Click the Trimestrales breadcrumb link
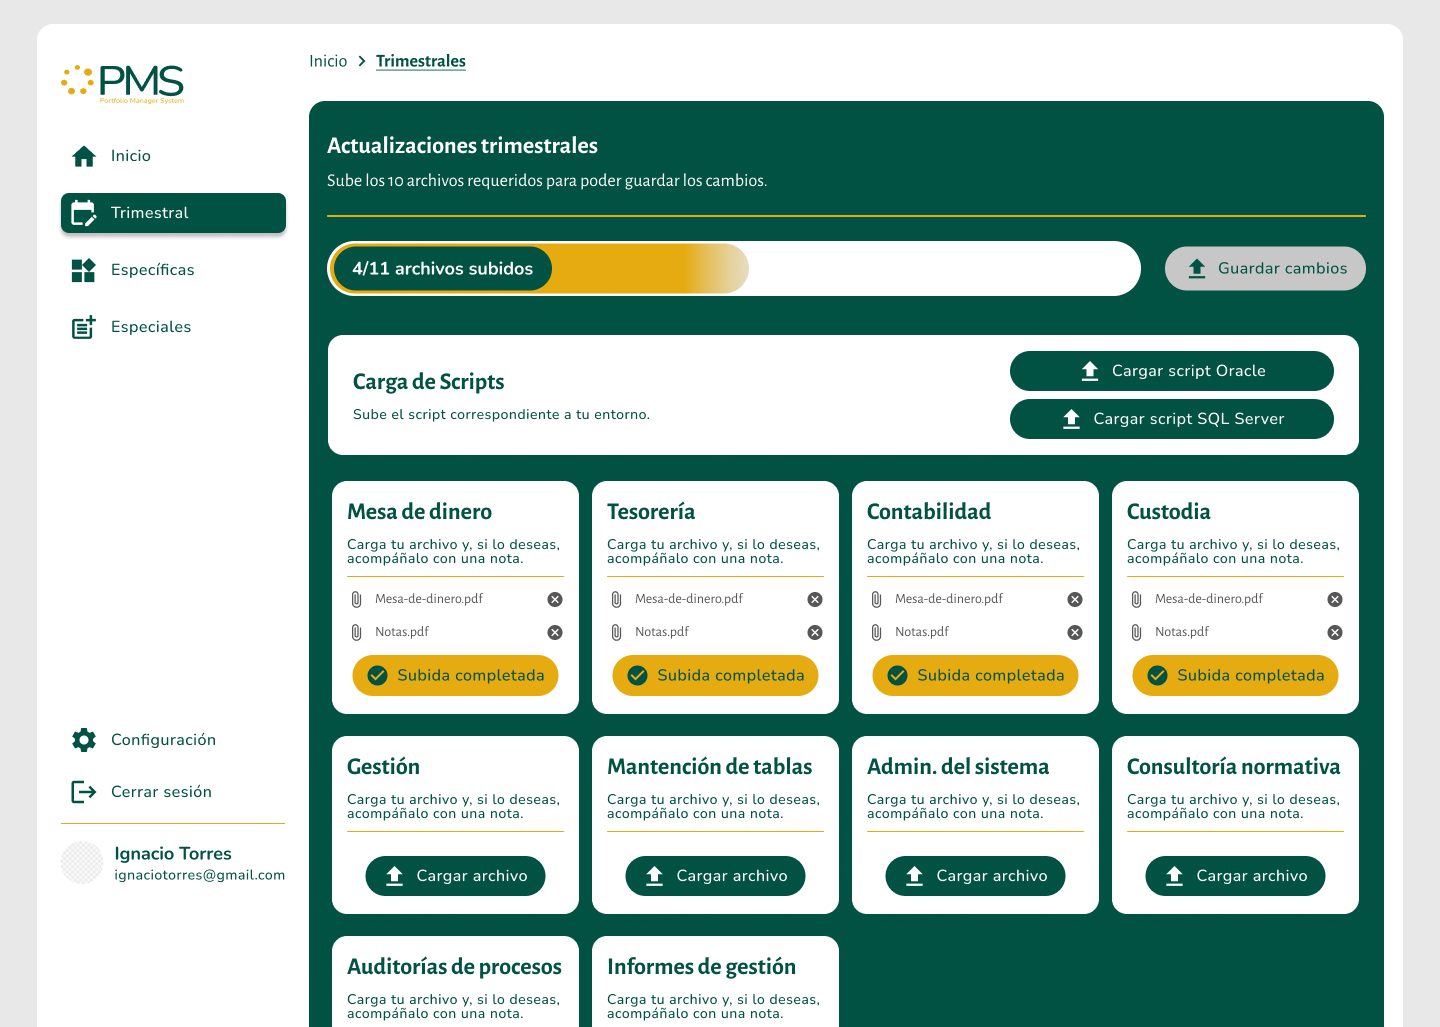This screenshot has height=1027, width=1440. [x=421, y=61]
